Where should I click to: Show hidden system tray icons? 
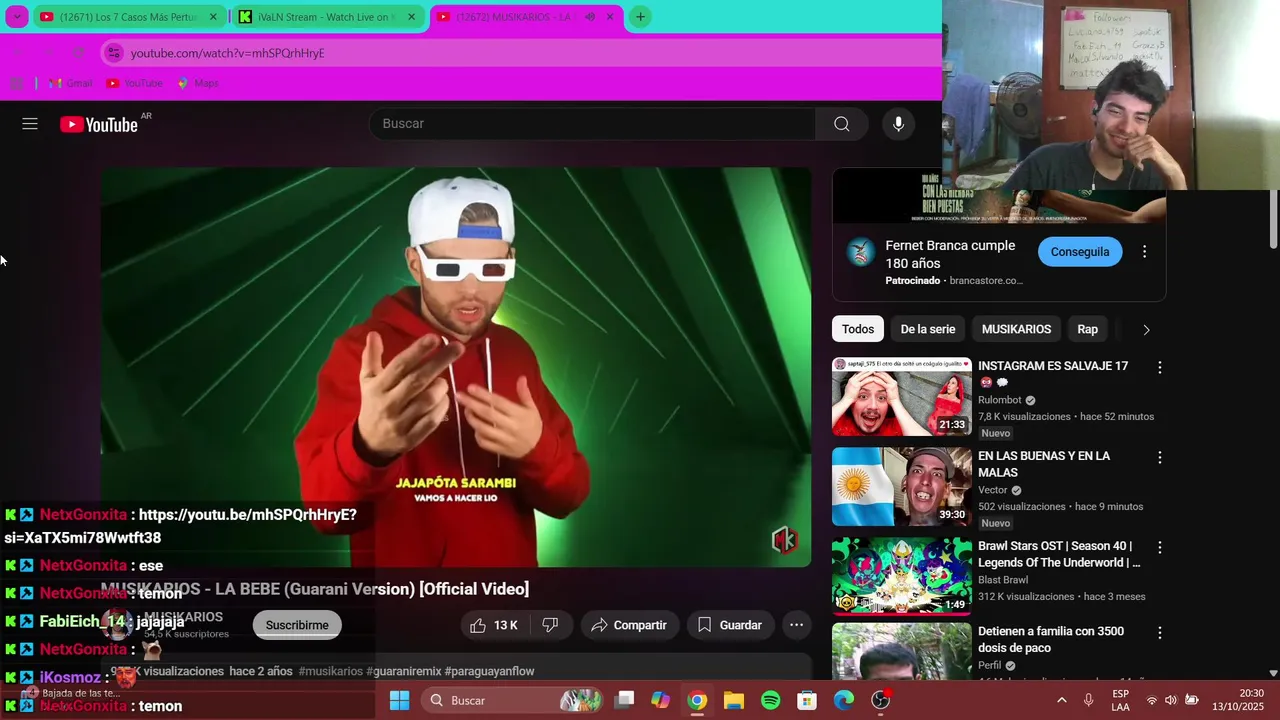[x=1061, y=700]
